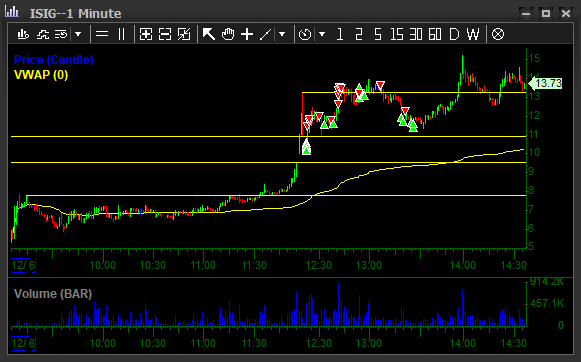Viewport: 581px width, 362px height.
Task: Click the 13.73 current price tag
Action: tap(545, 83)
